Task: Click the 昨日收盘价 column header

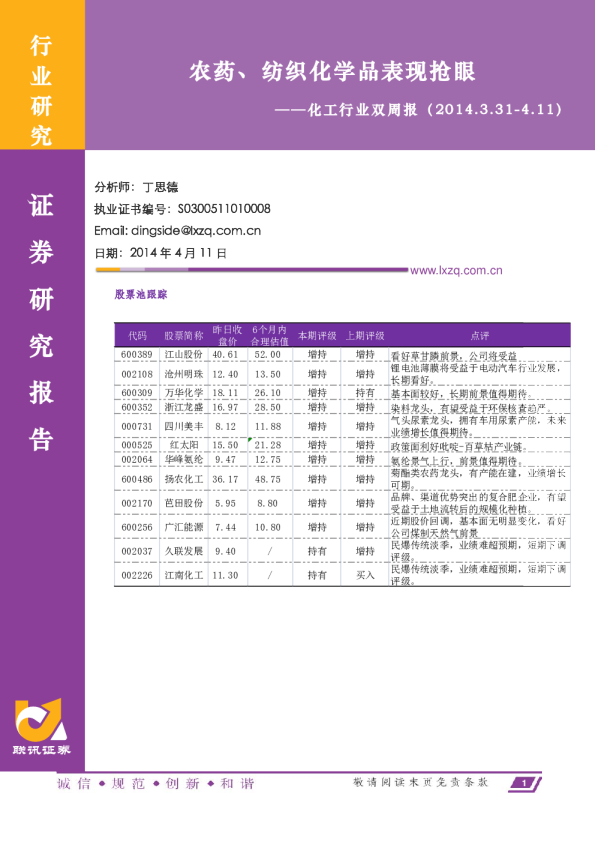Action: tap(227, 335)
